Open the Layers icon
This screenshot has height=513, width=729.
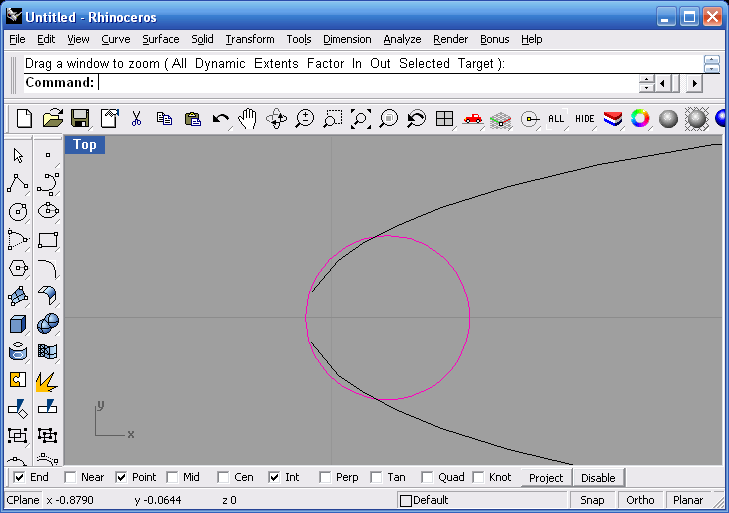tap(612, 119)
